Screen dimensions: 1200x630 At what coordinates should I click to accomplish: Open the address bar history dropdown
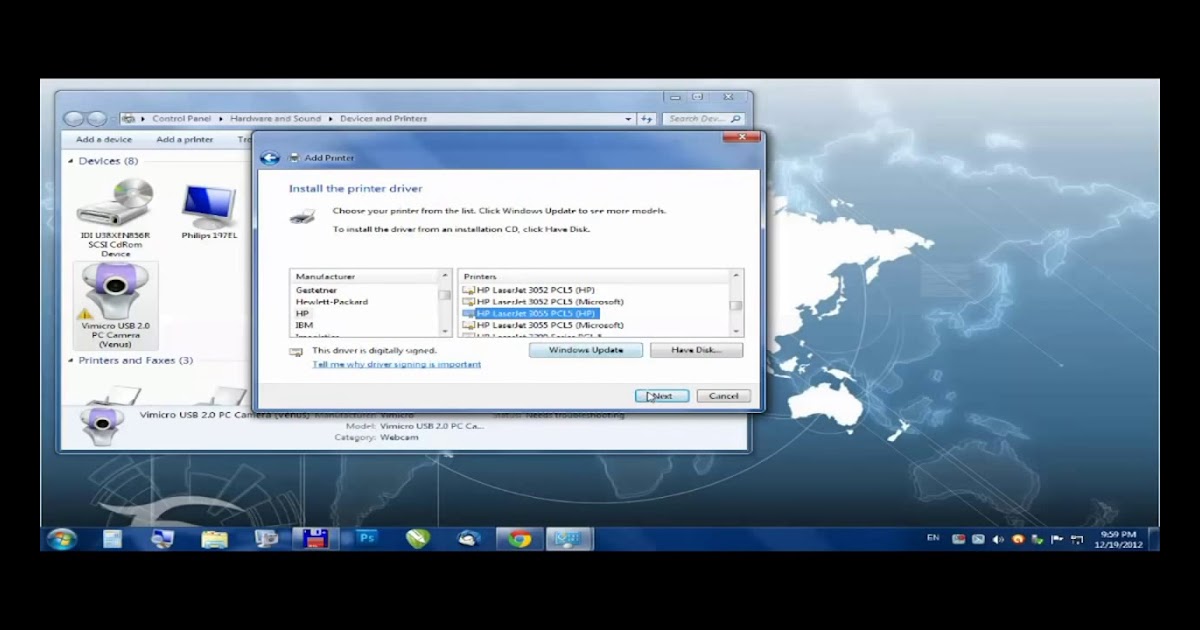click(x=629, y=119)
